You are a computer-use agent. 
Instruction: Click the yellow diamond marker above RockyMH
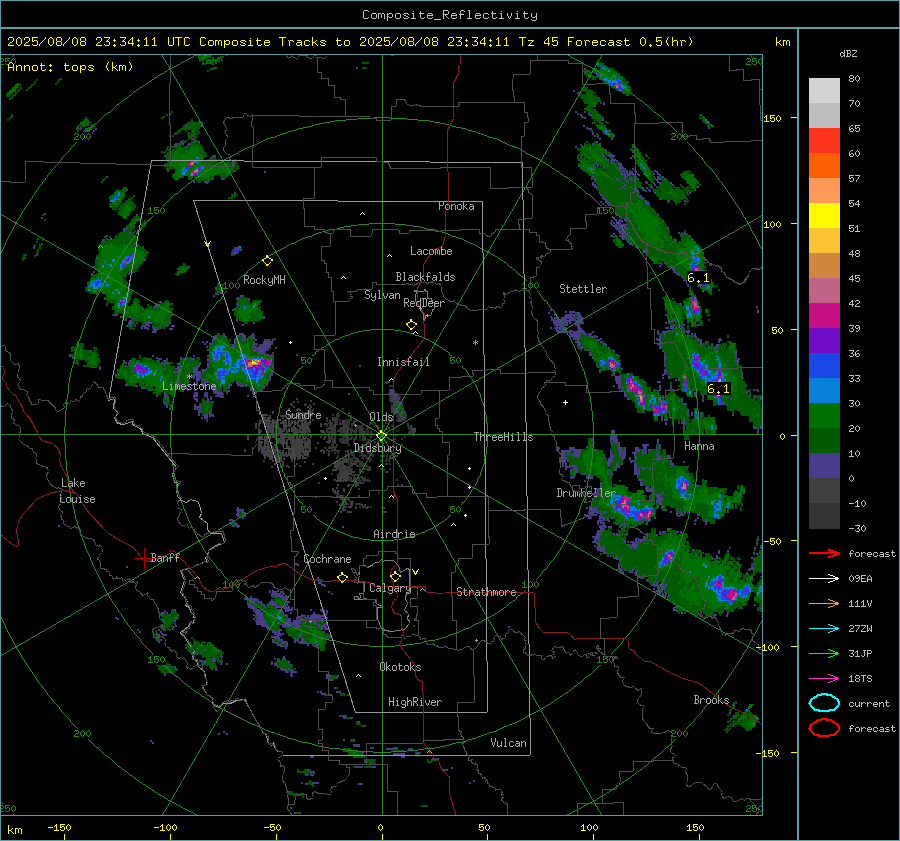267,261
